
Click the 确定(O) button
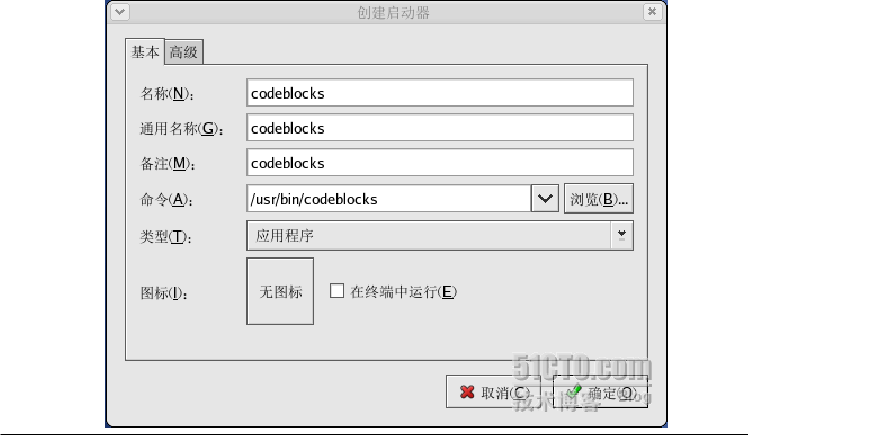coord(600,392)
